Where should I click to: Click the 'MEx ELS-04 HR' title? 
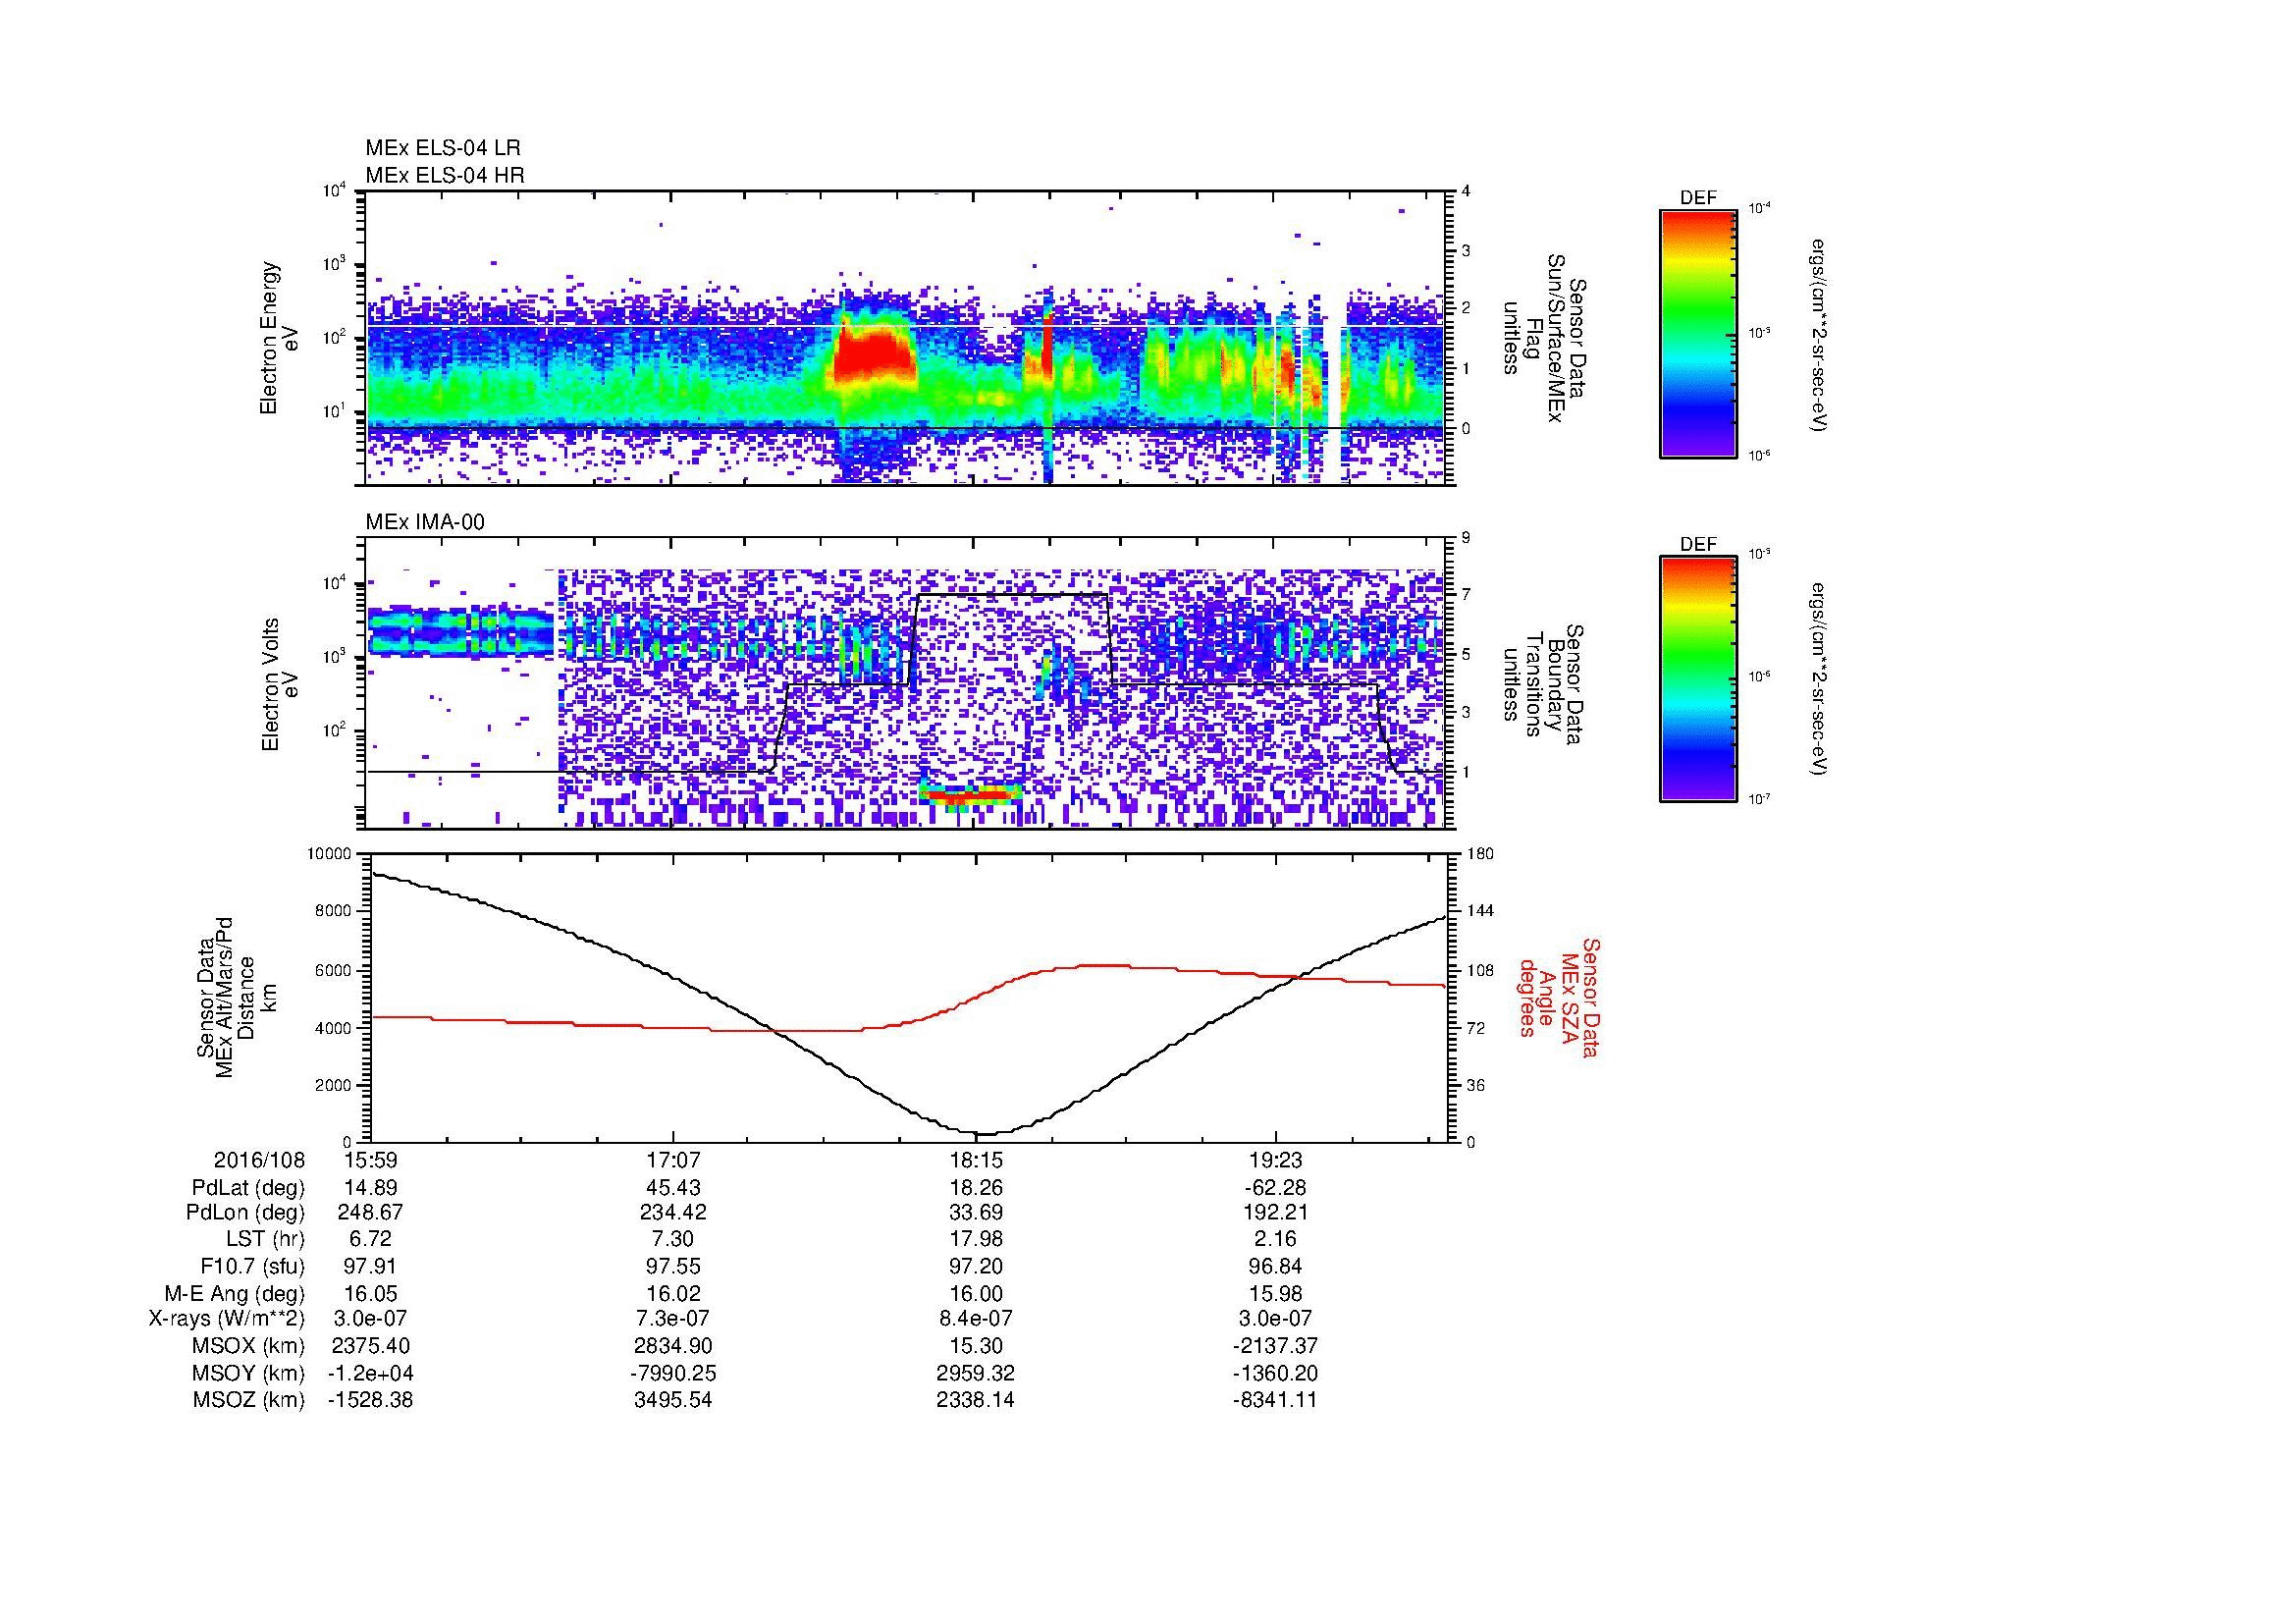click(x=445, y=175)
